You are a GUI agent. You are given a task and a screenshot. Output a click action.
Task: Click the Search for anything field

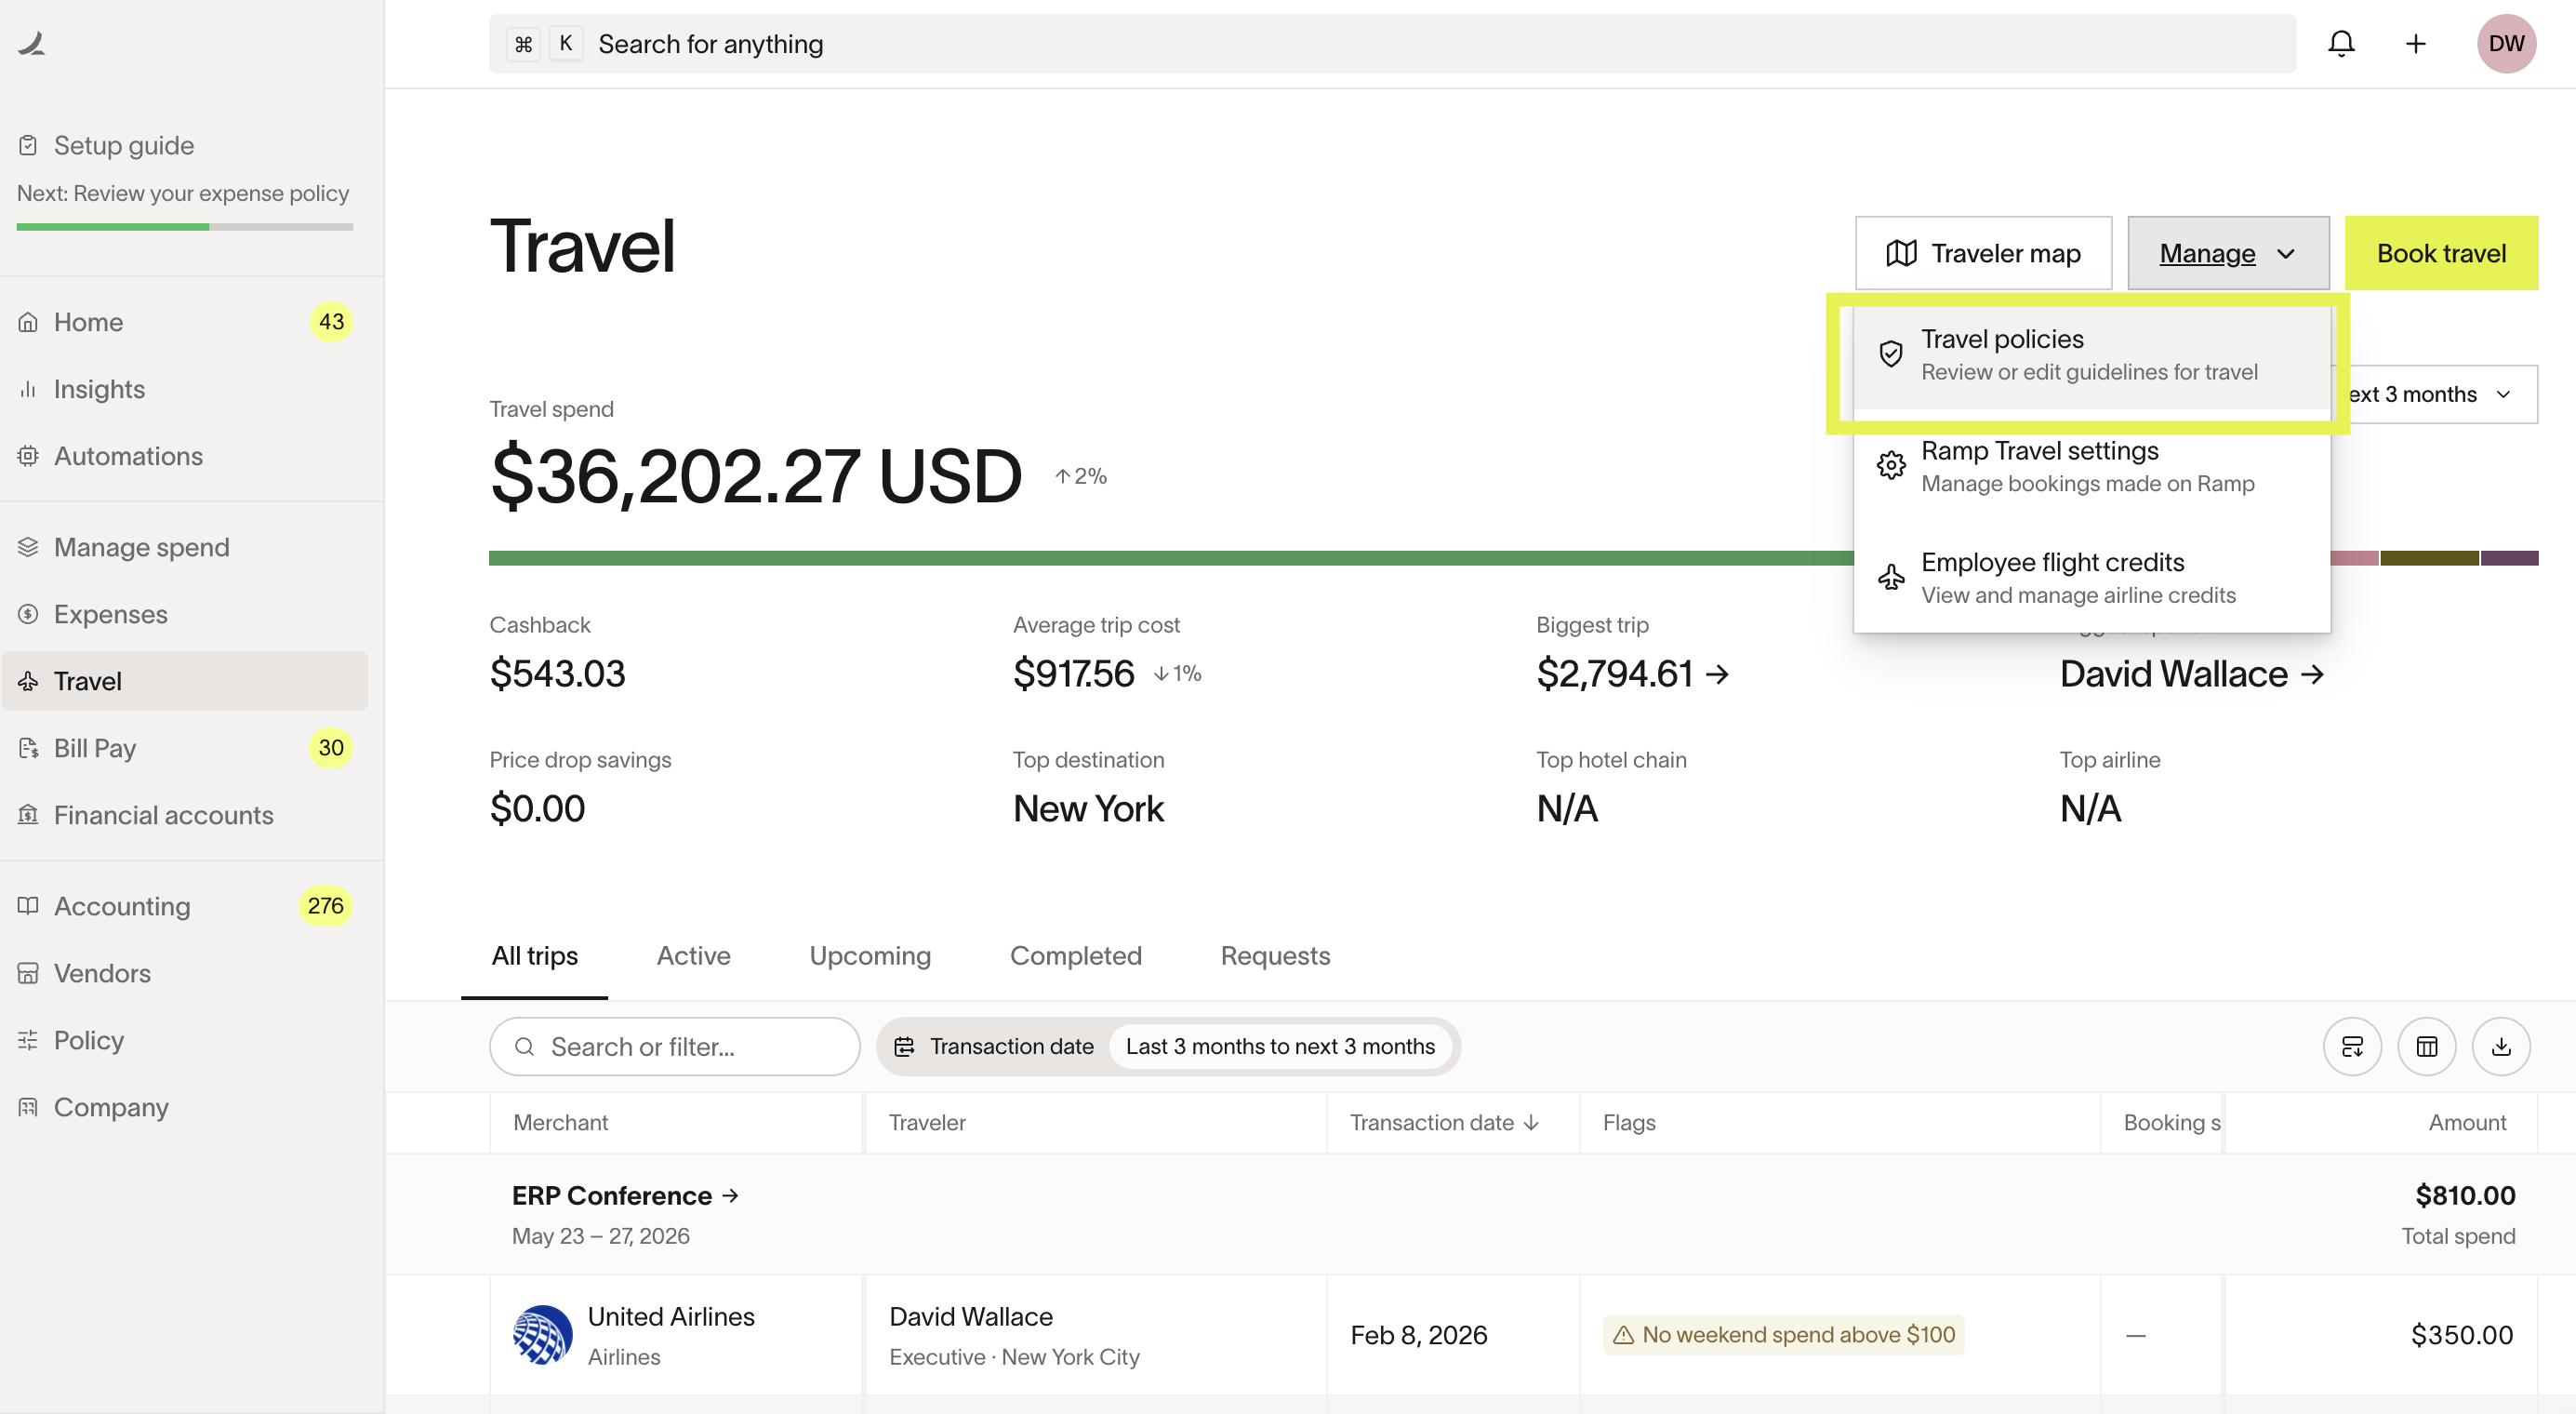(x=1392, y=44)
